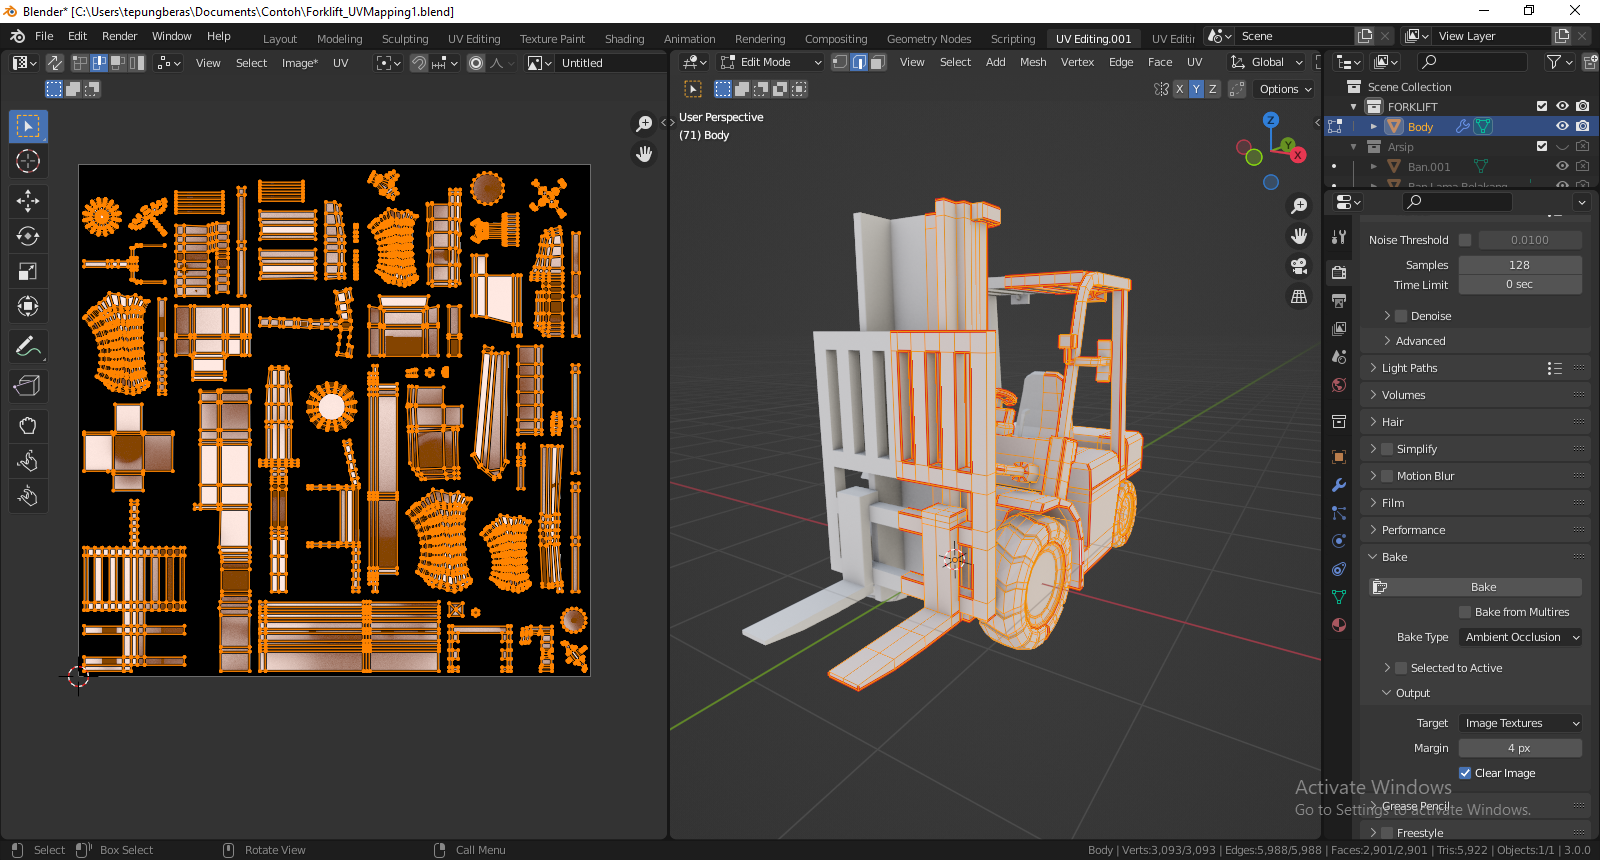1600x860 pixels.
Task: Open the Modifier properties wrench tab
Action: point(1339,485)
